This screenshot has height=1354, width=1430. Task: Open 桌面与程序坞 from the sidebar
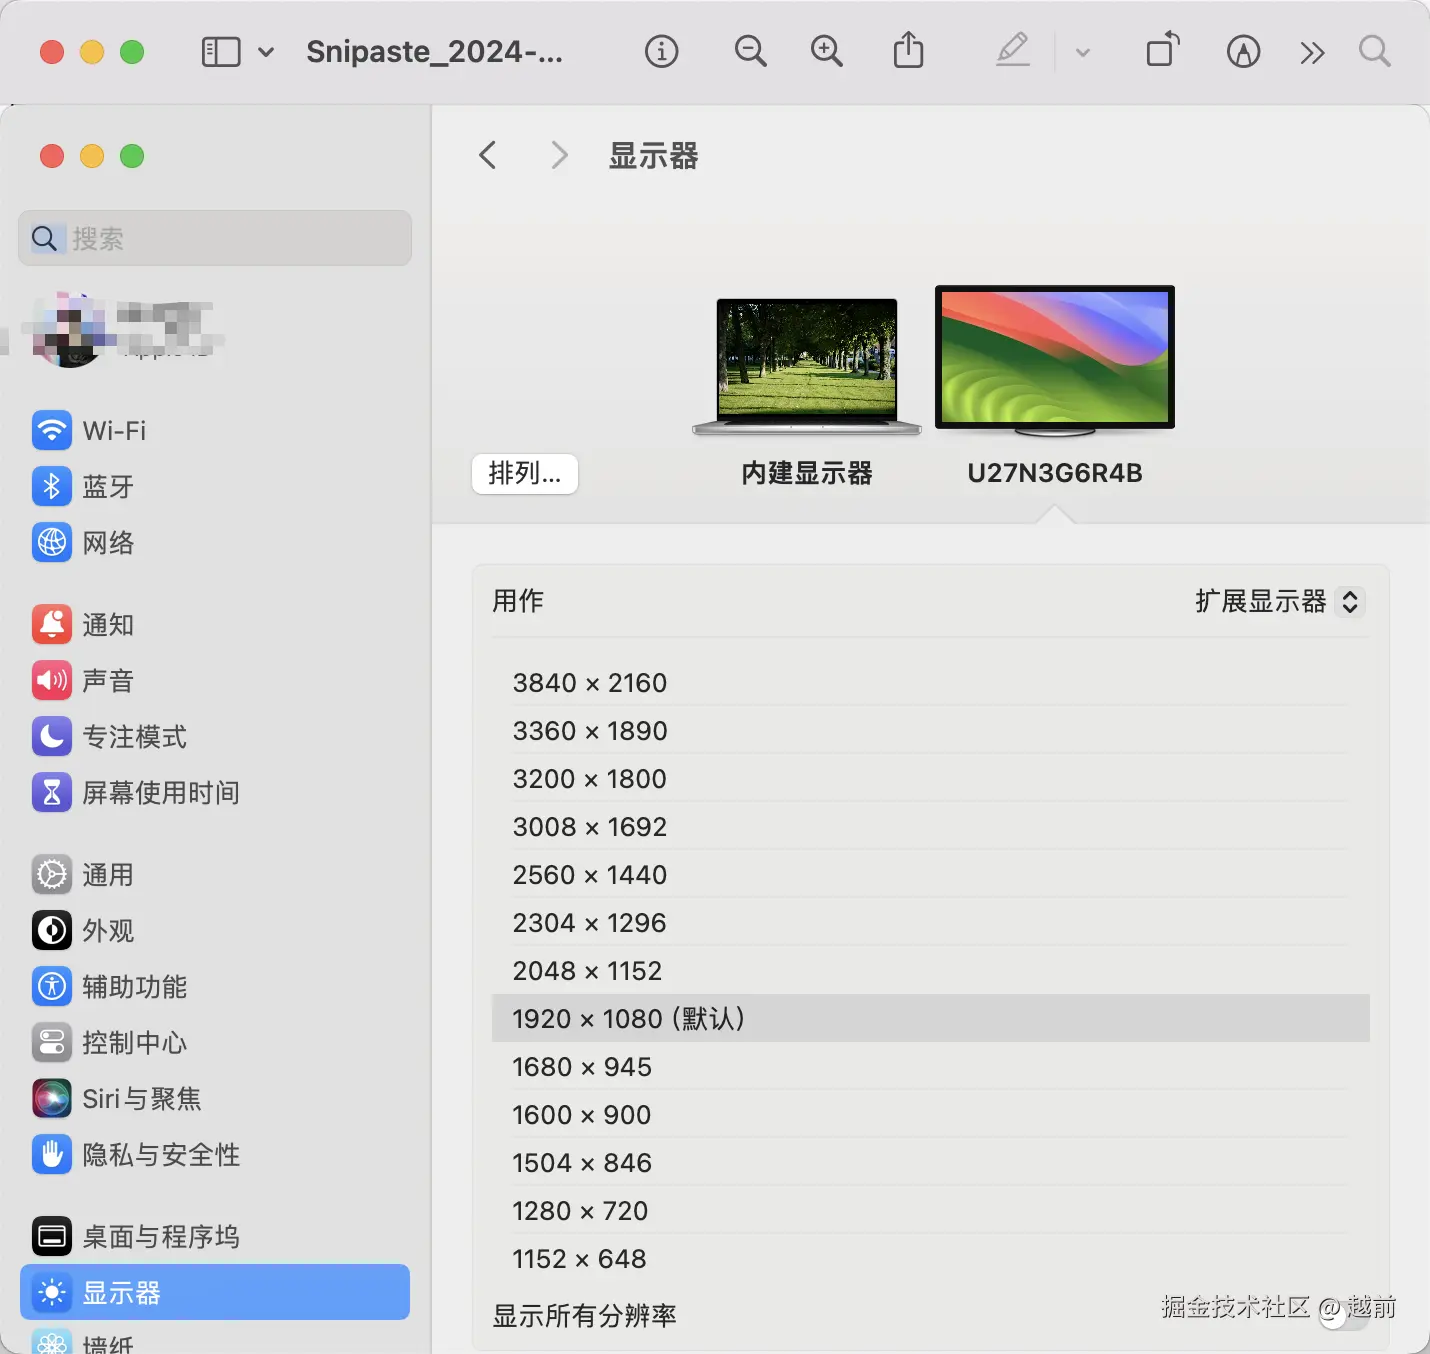(160, 1236)
